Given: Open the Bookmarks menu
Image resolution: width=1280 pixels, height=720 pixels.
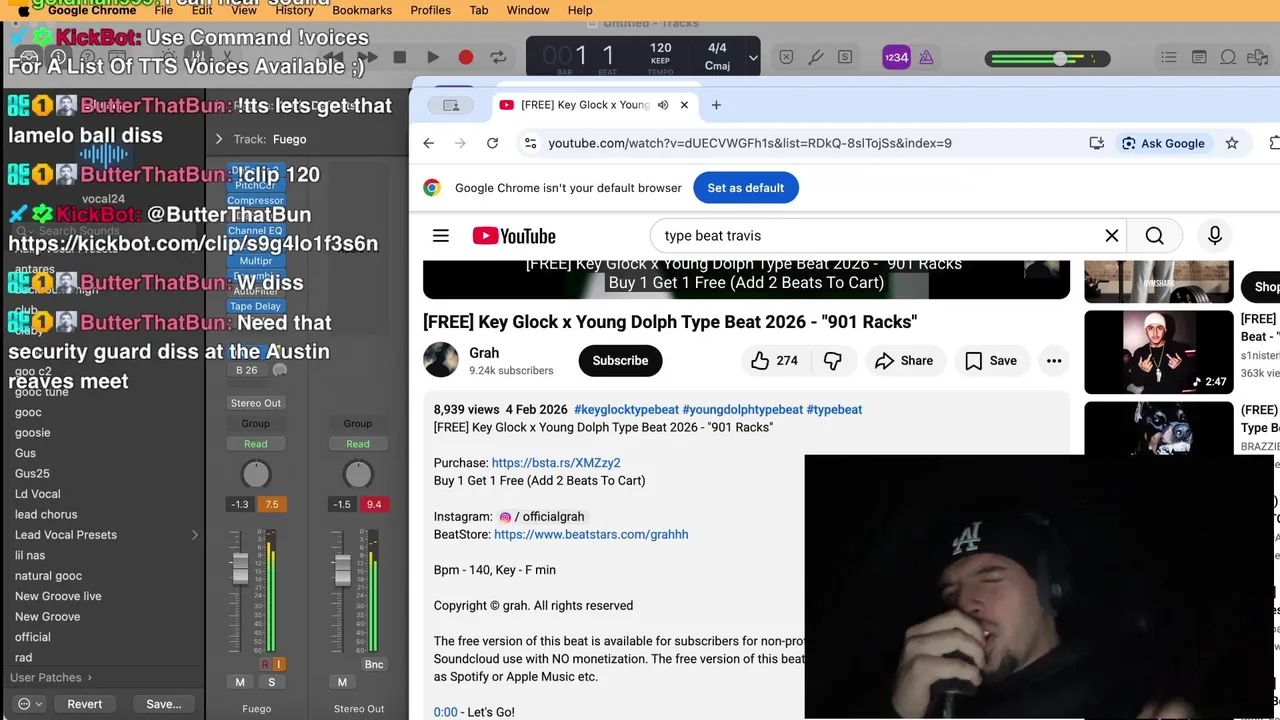Looking at the screenshot, I should (362, 10).
